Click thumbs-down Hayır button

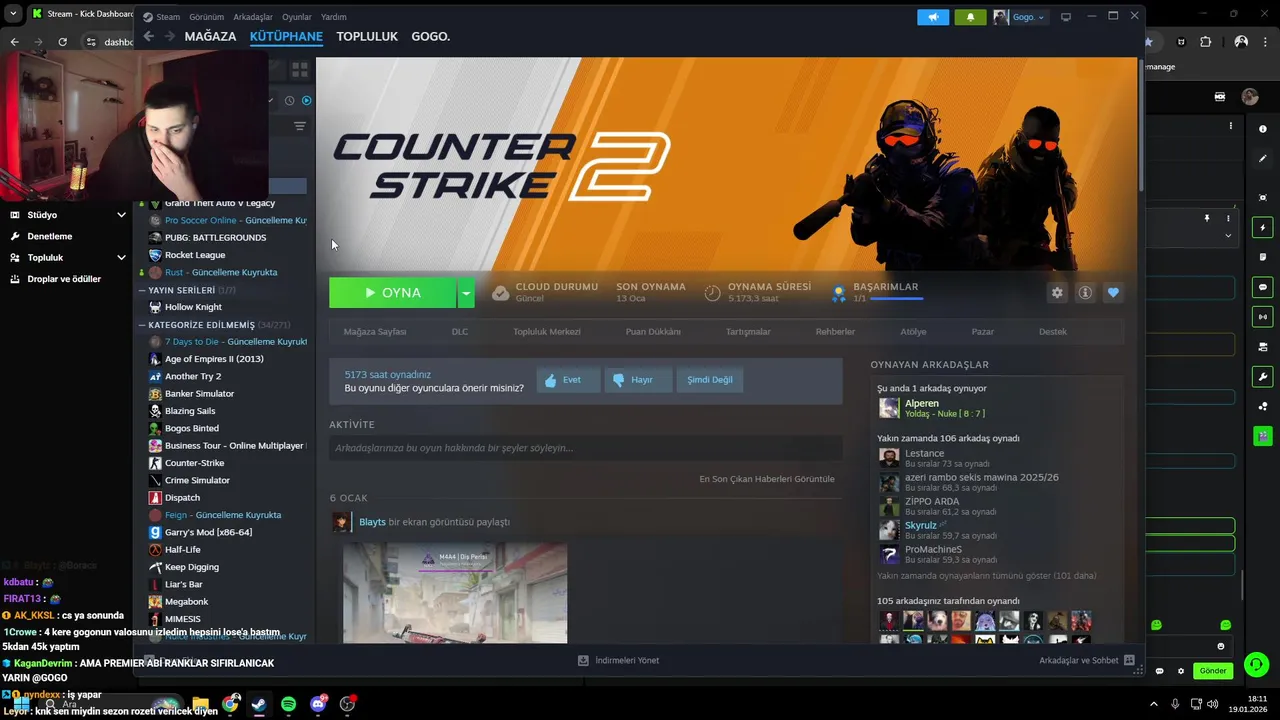click(x=638, y=380)
